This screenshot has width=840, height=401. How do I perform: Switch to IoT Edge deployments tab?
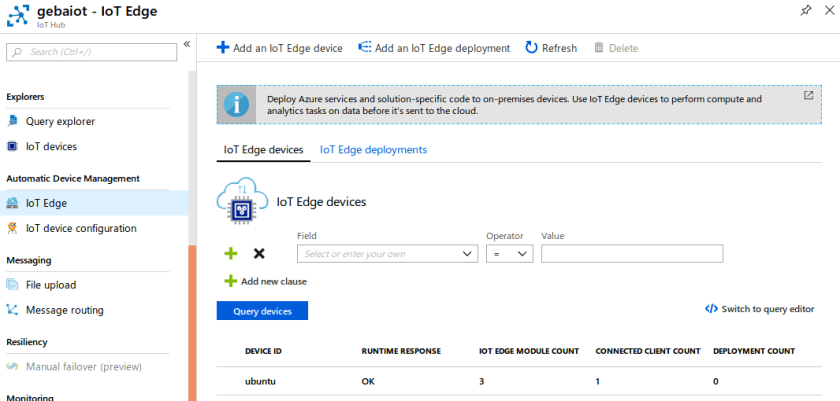(x=373, y=150)
